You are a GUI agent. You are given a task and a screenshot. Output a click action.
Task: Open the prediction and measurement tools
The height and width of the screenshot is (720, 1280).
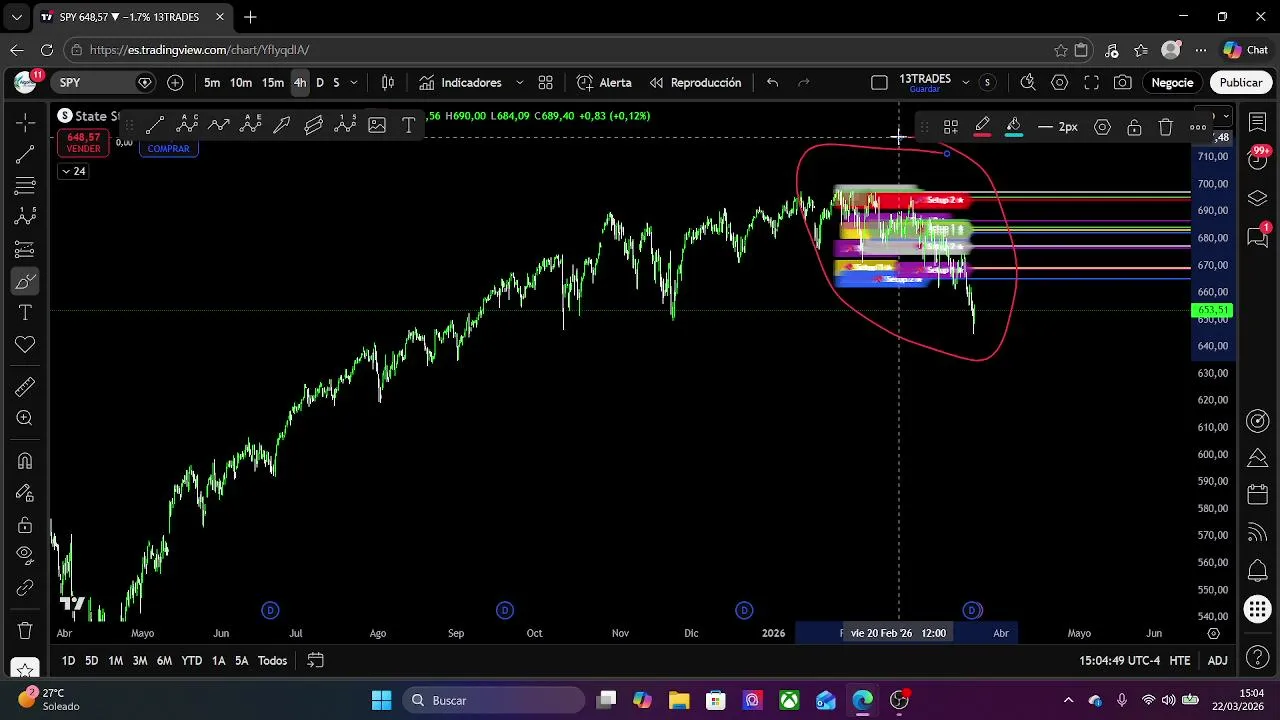pyautogui.click(x=25, y=249)
